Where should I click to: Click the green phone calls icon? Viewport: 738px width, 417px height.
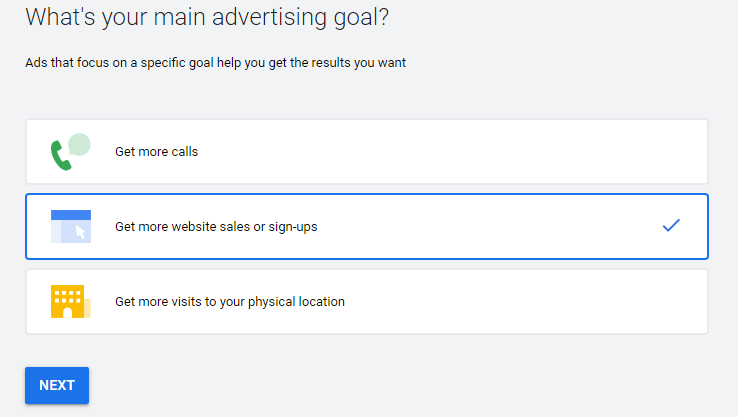(x=61, y=155)
